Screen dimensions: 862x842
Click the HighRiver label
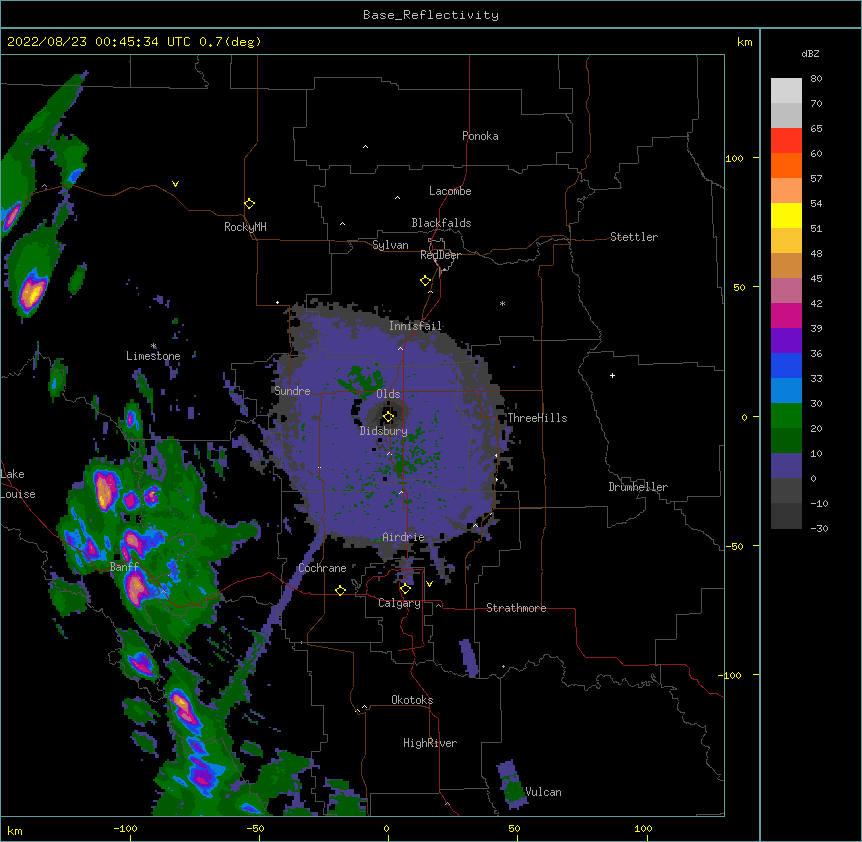430,743
